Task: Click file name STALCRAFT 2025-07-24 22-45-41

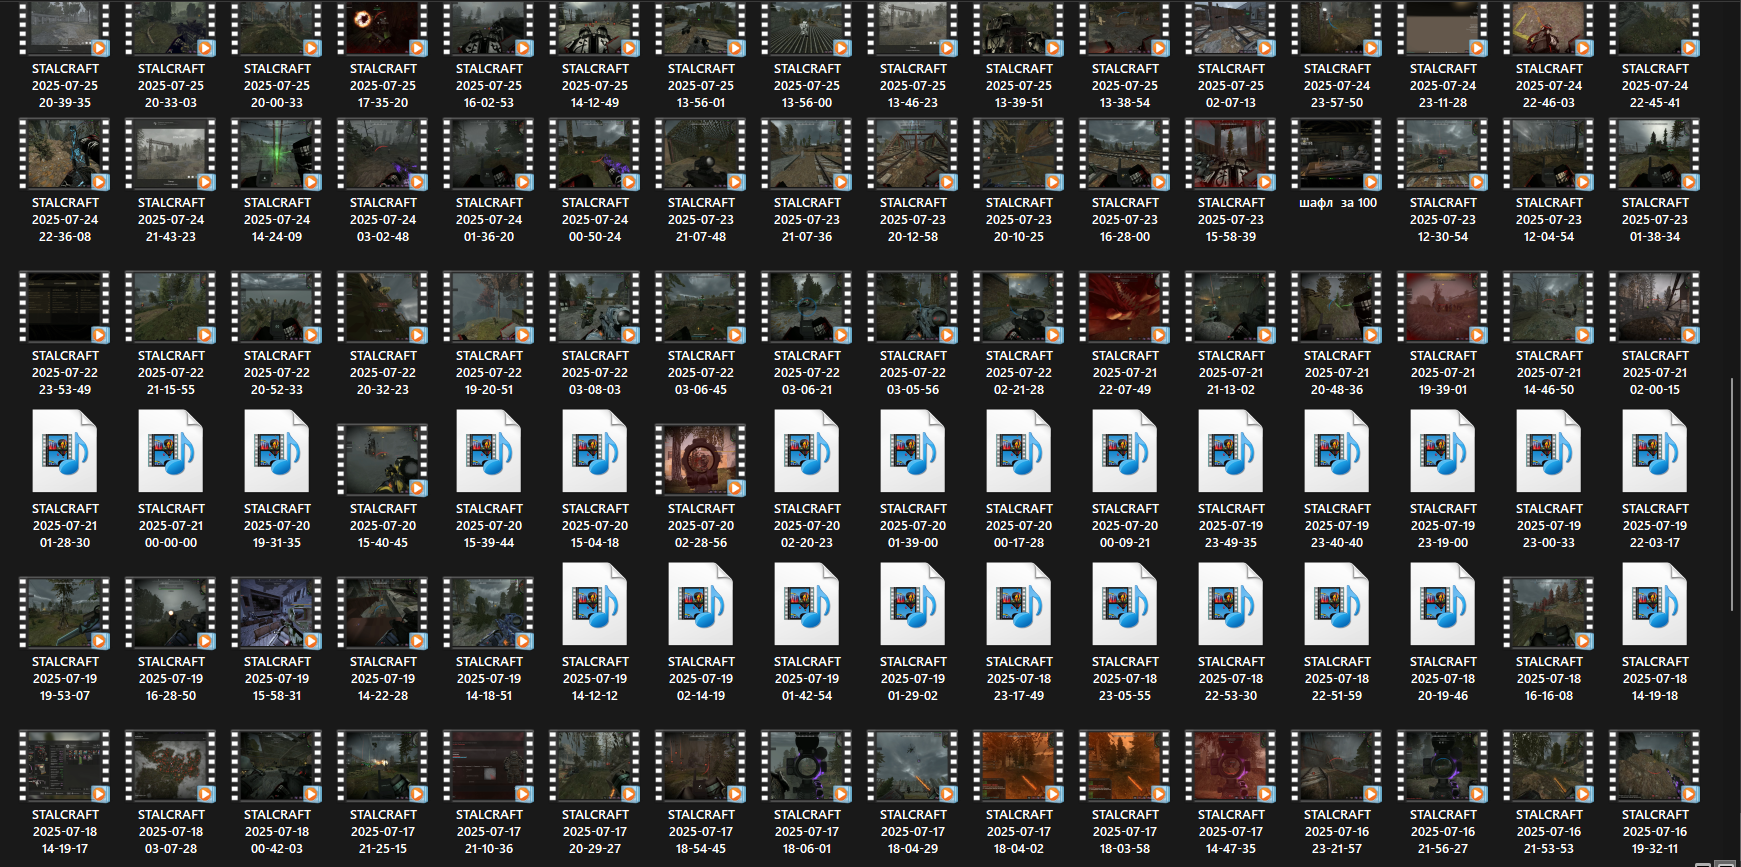Action: click(1655, 86)
